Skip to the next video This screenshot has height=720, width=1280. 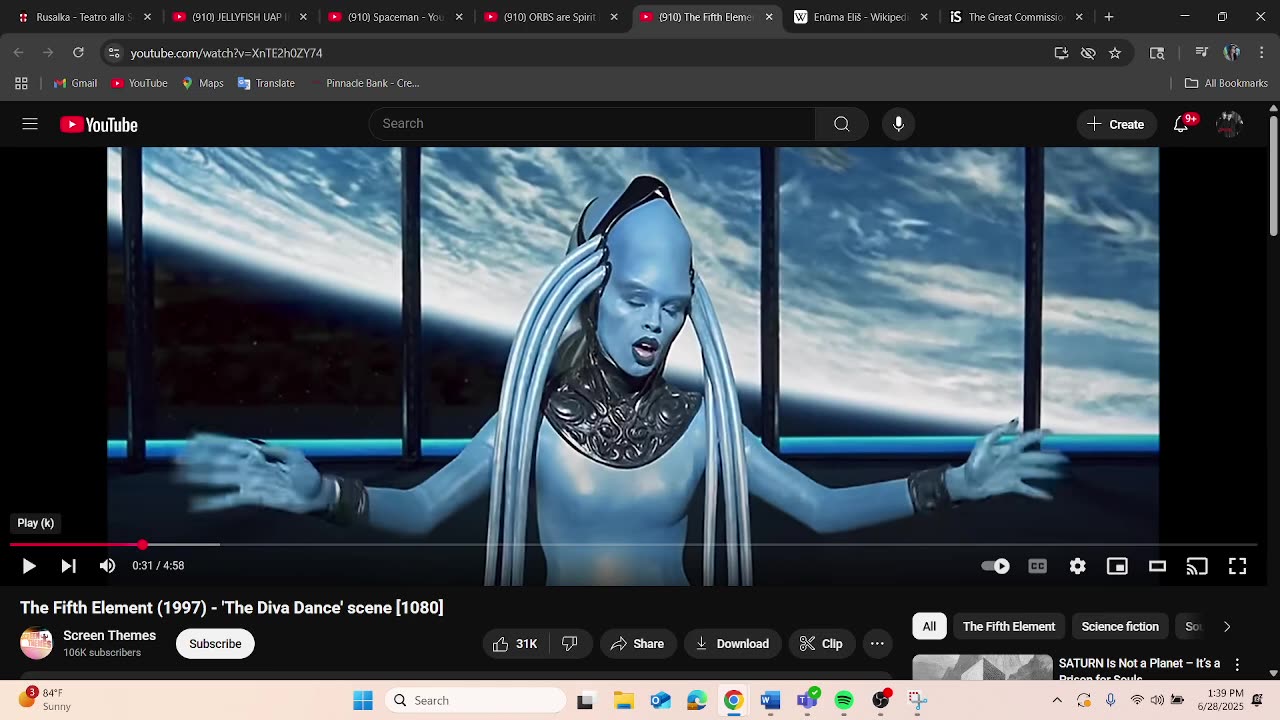(x=68, y=566)
